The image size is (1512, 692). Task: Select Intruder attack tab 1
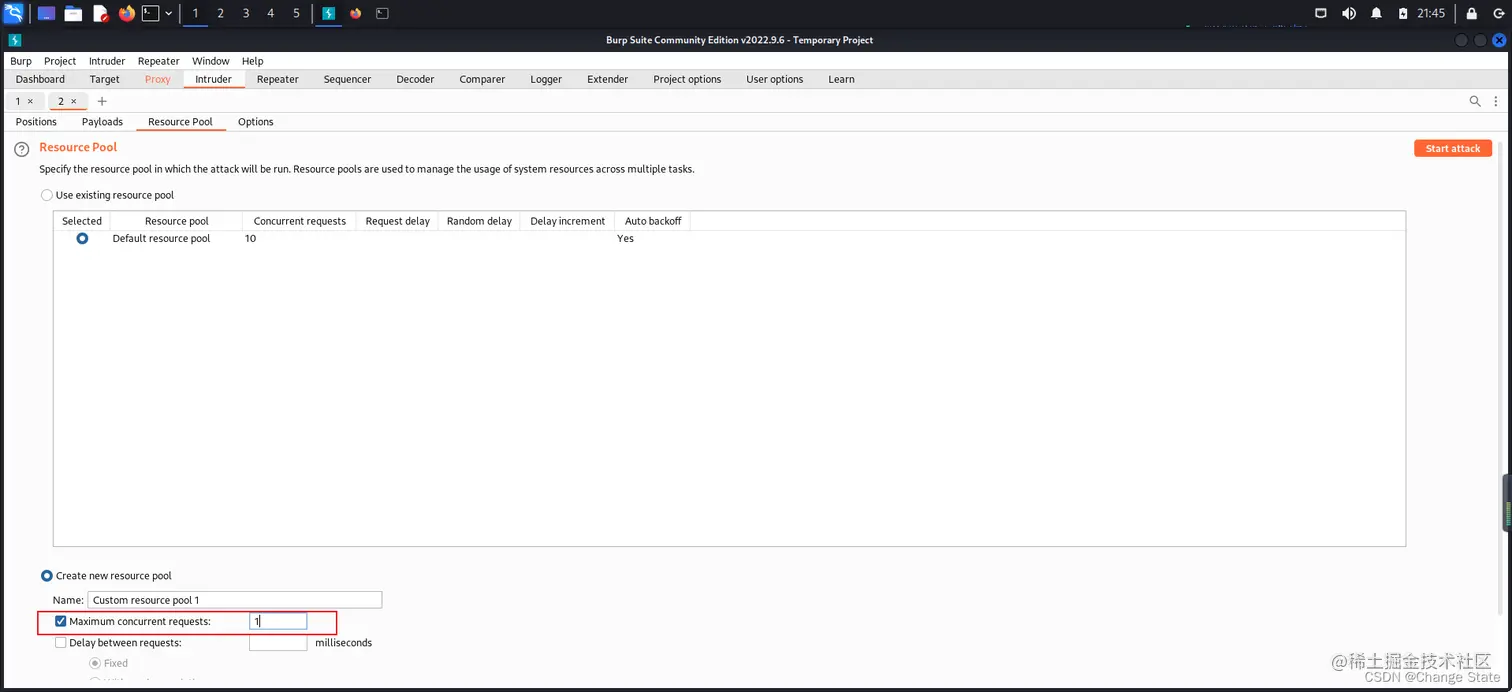coord(18,101)
